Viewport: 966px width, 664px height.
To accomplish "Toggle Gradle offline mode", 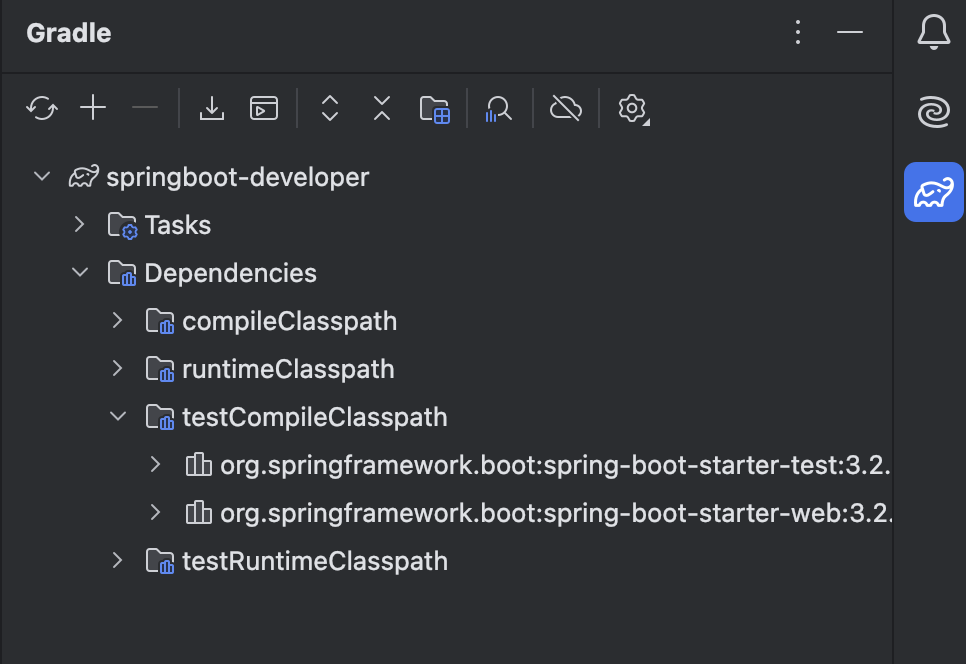I will (x=566, y=108).
